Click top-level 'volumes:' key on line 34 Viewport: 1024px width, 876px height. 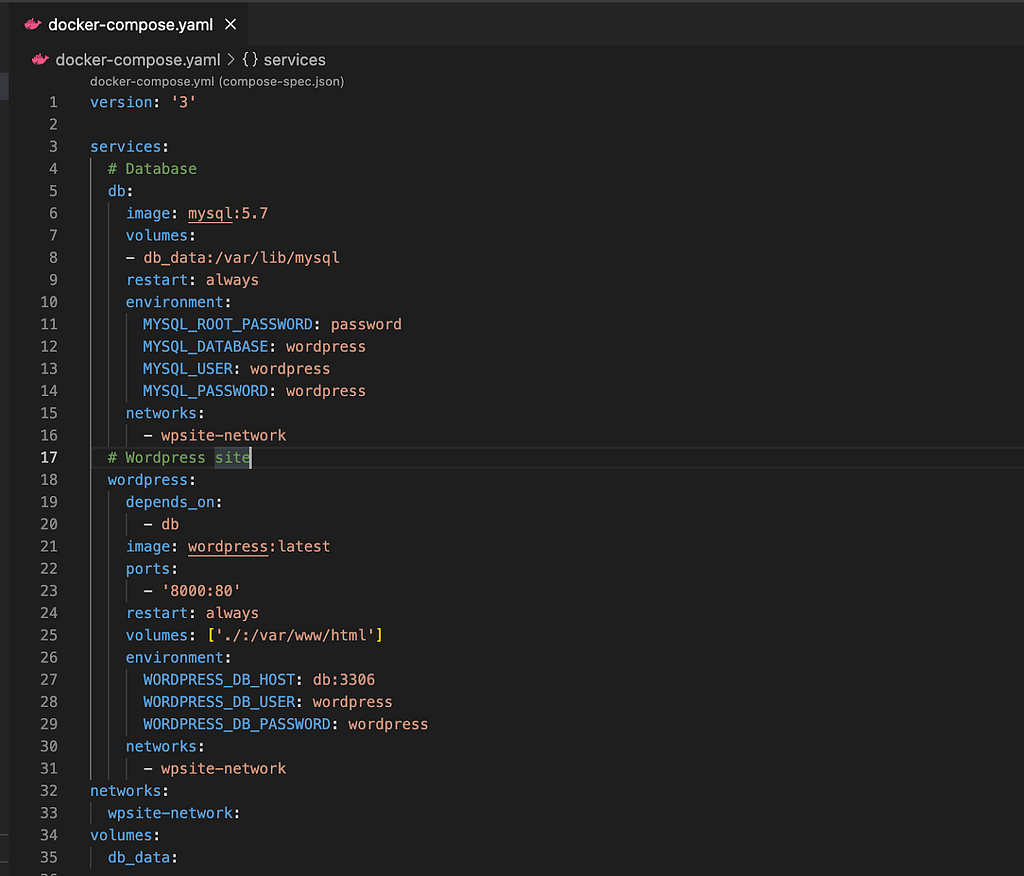click(125, 835)
